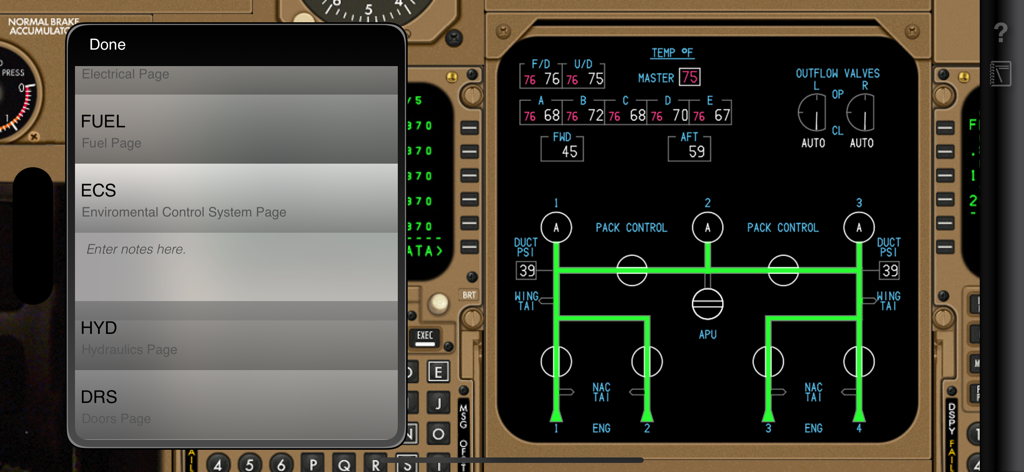This screenshot has width=1024, height=472.
Task: Click zone B temperature reading 72
Action: coord(595,116)
